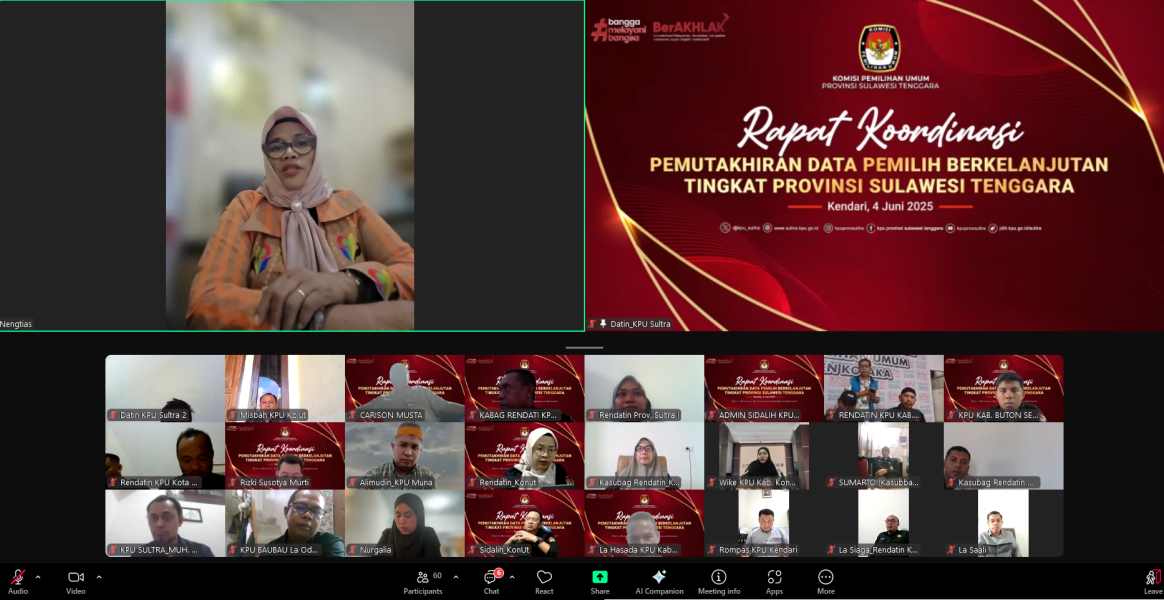The width and height of the screenshot is (1164, 600).
Task: Expand the chevron next to Participants
Action: pyautogui.click(x=456, y=577)
